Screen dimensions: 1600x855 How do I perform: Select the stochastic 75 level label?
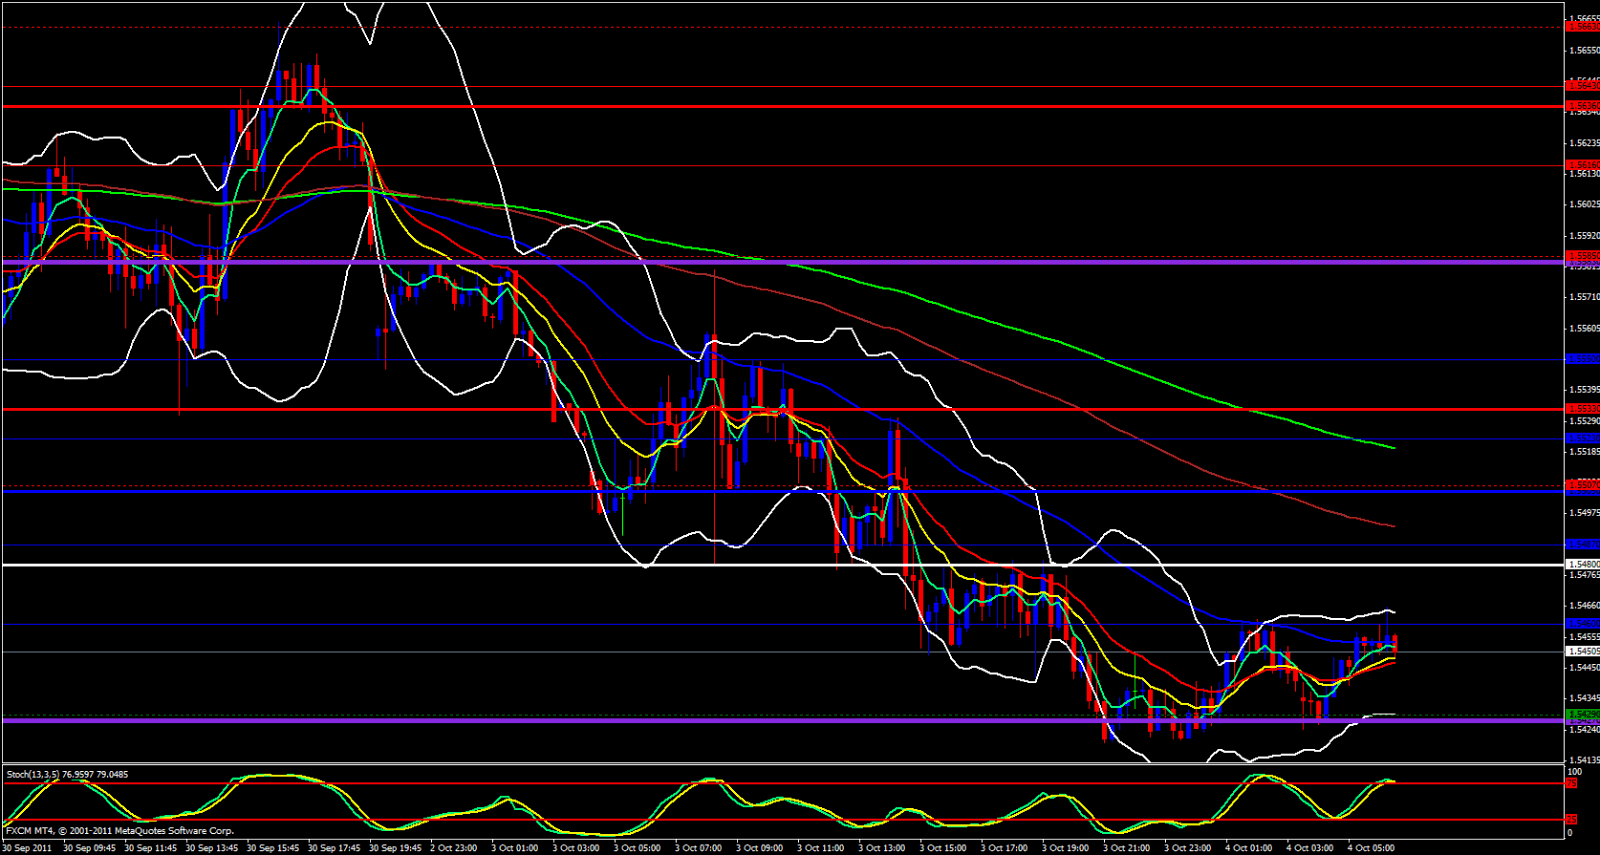[x=1571, y=784]
